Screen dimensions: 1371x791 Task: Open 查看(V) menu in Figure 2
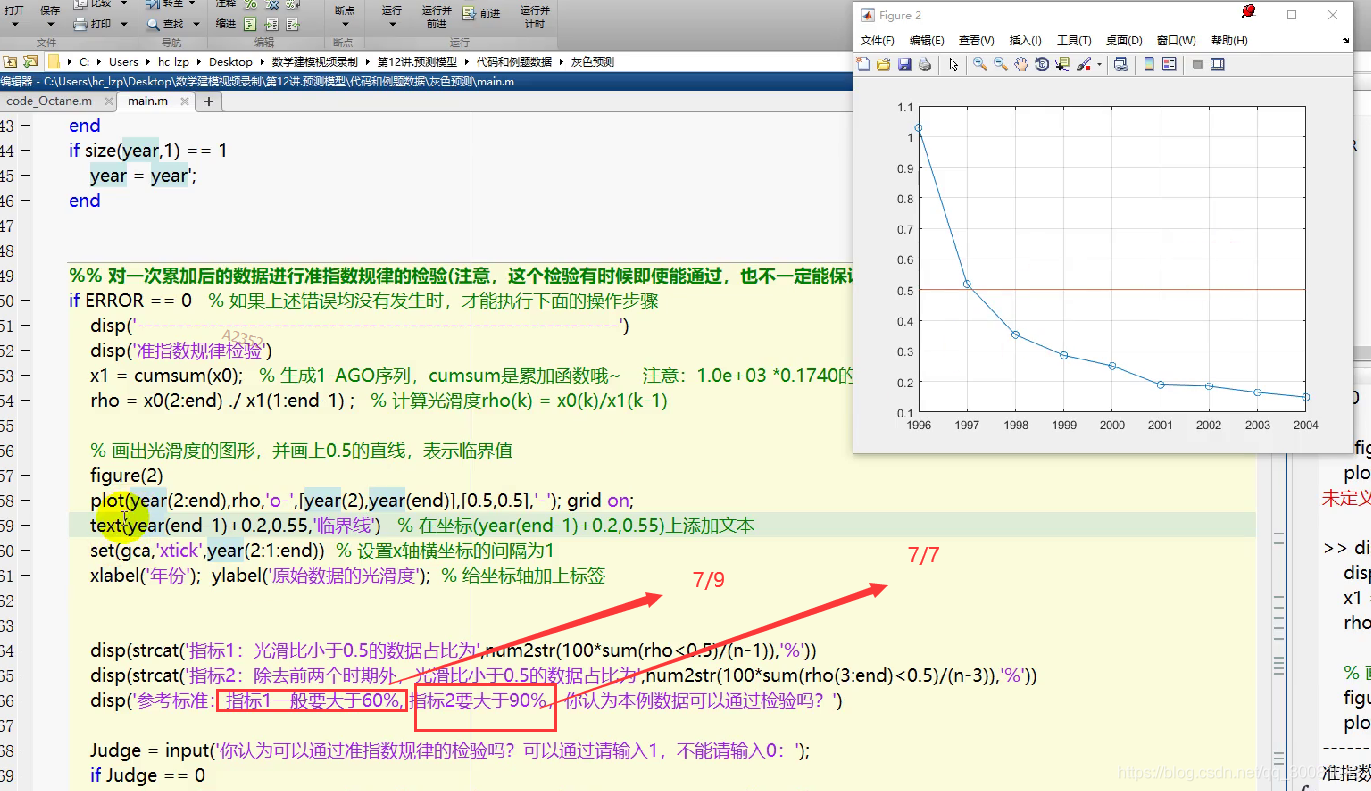[x=976, y=40]
